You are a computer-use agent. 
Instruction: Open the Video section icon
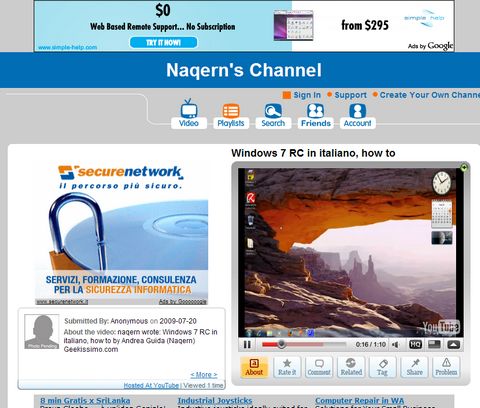[189, 114]
